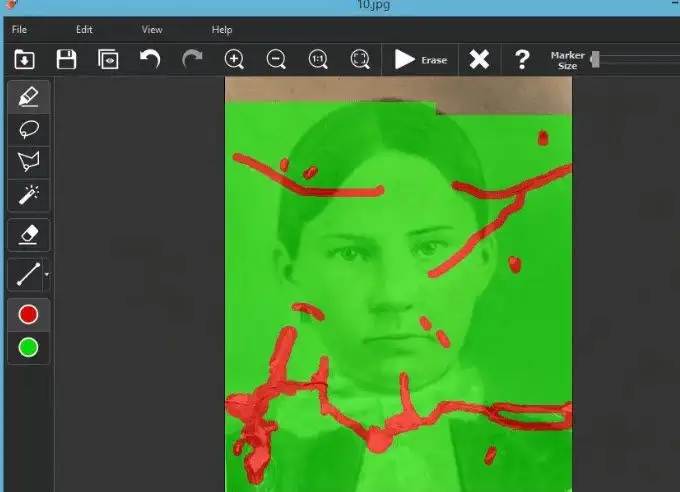Select the Lasso selection tool
Viewport: 680px width, 492px height.
tap(29, 129)
